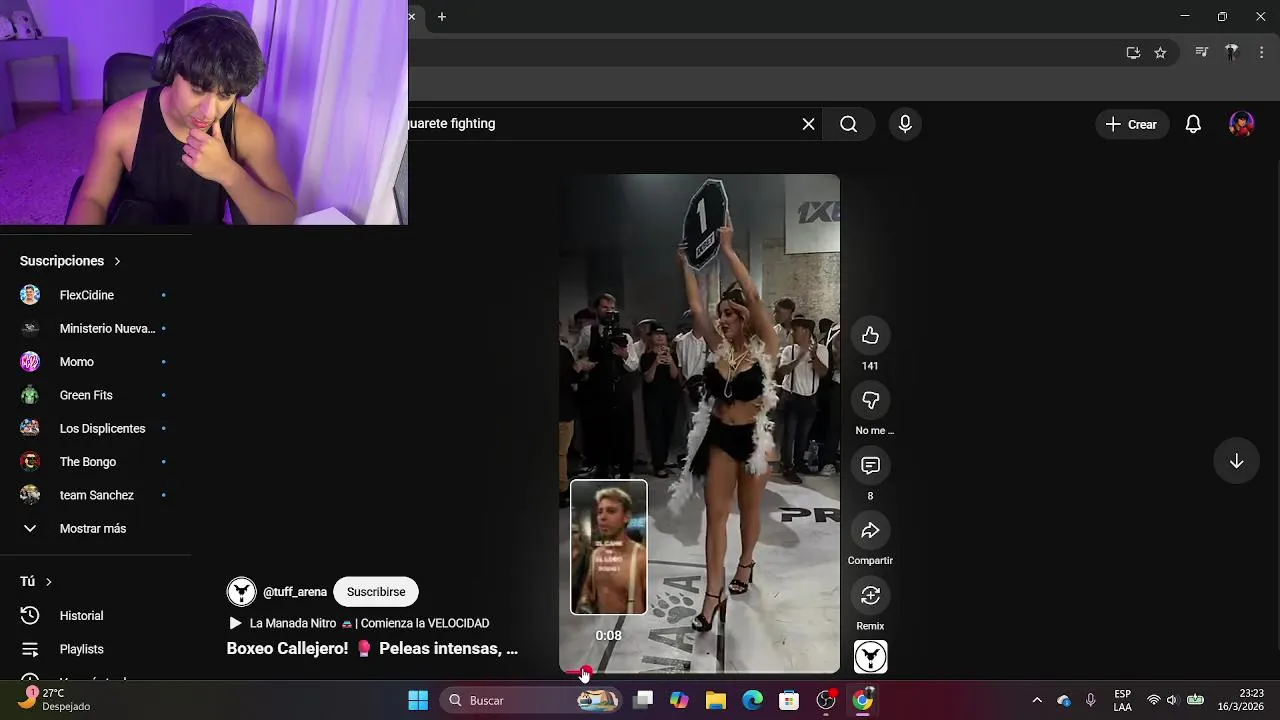Screen dimensions: 1280x720
Task: Open the sound source channel thumbnail
Action: [x=870, y=657]
